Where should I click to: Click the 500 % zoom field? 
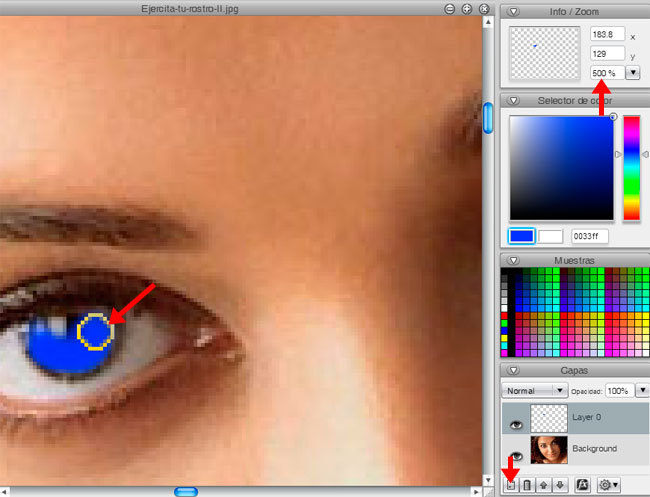[607, 73]
